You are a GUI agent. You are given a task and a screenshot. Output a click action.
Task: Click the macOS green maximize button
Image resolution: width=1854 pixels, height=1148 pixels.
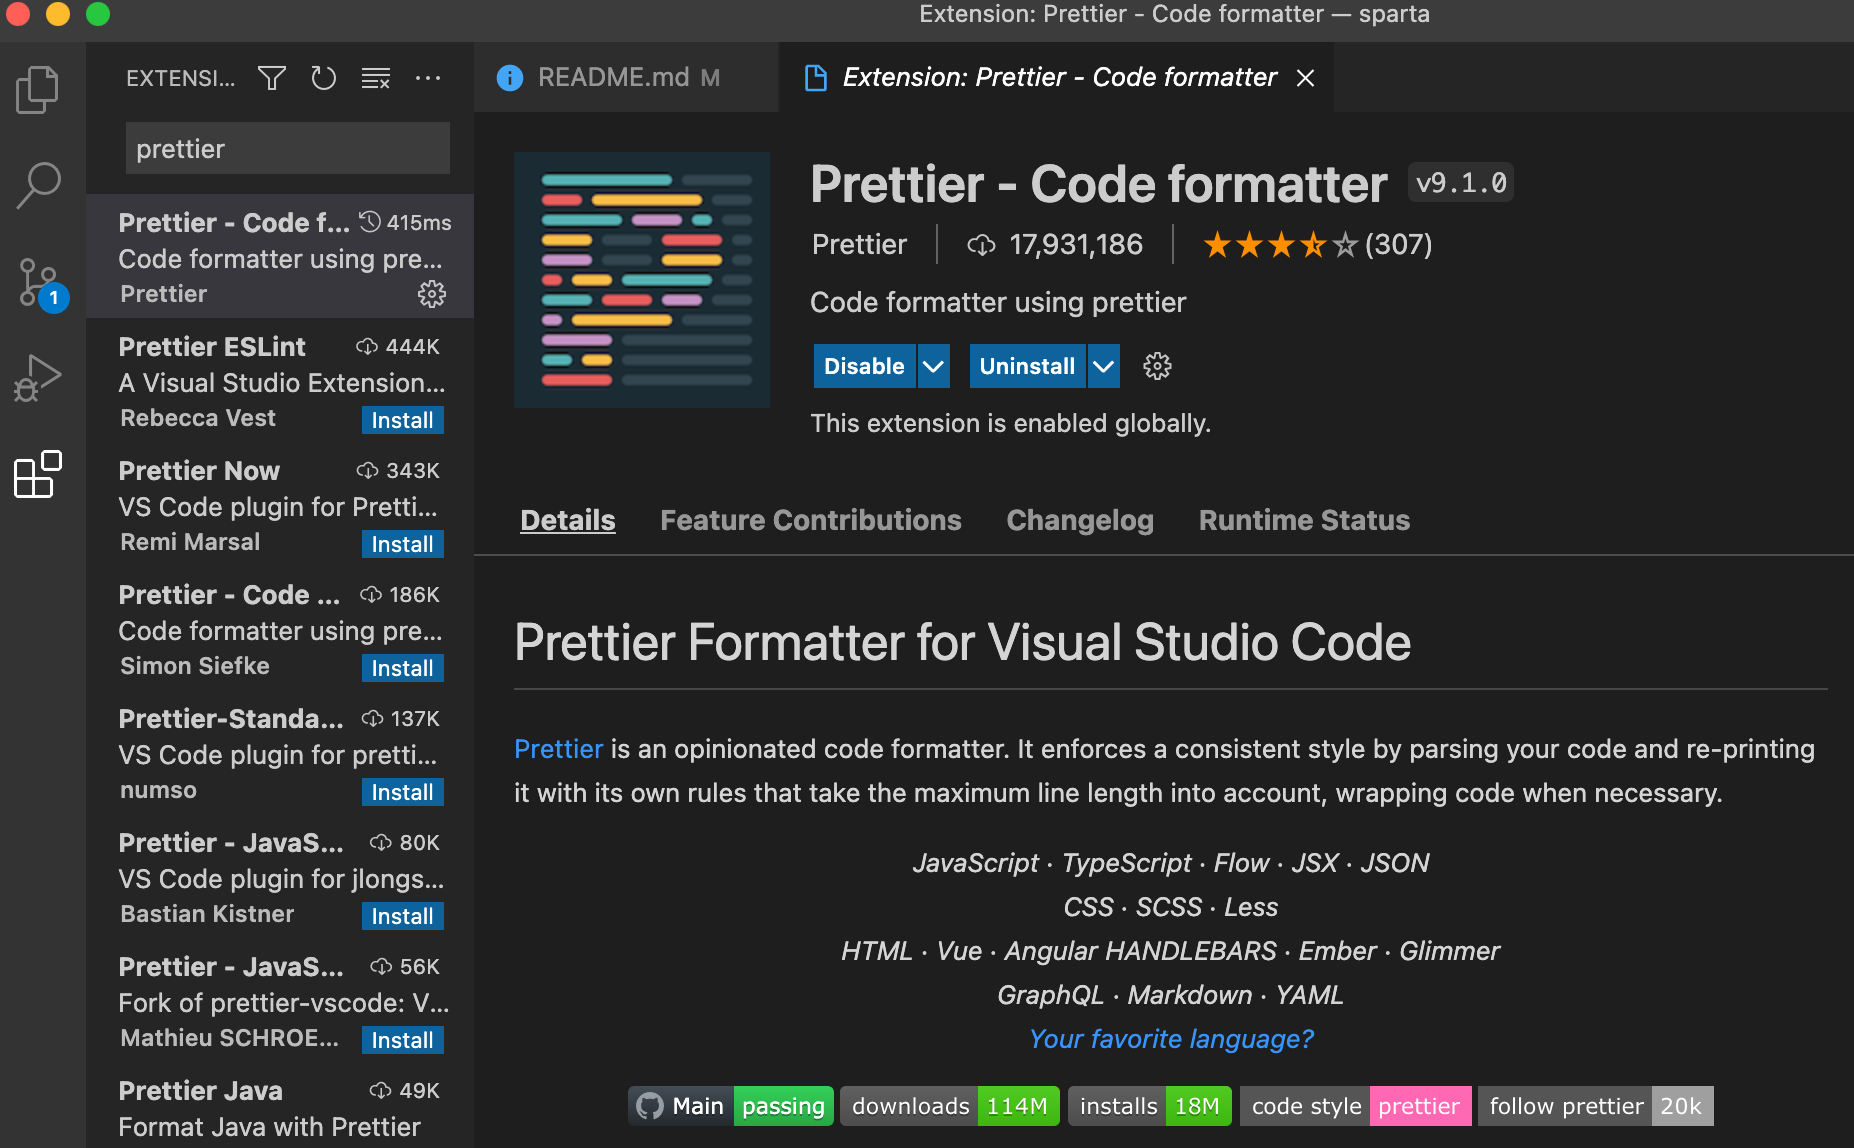click(x=98, y=14)
